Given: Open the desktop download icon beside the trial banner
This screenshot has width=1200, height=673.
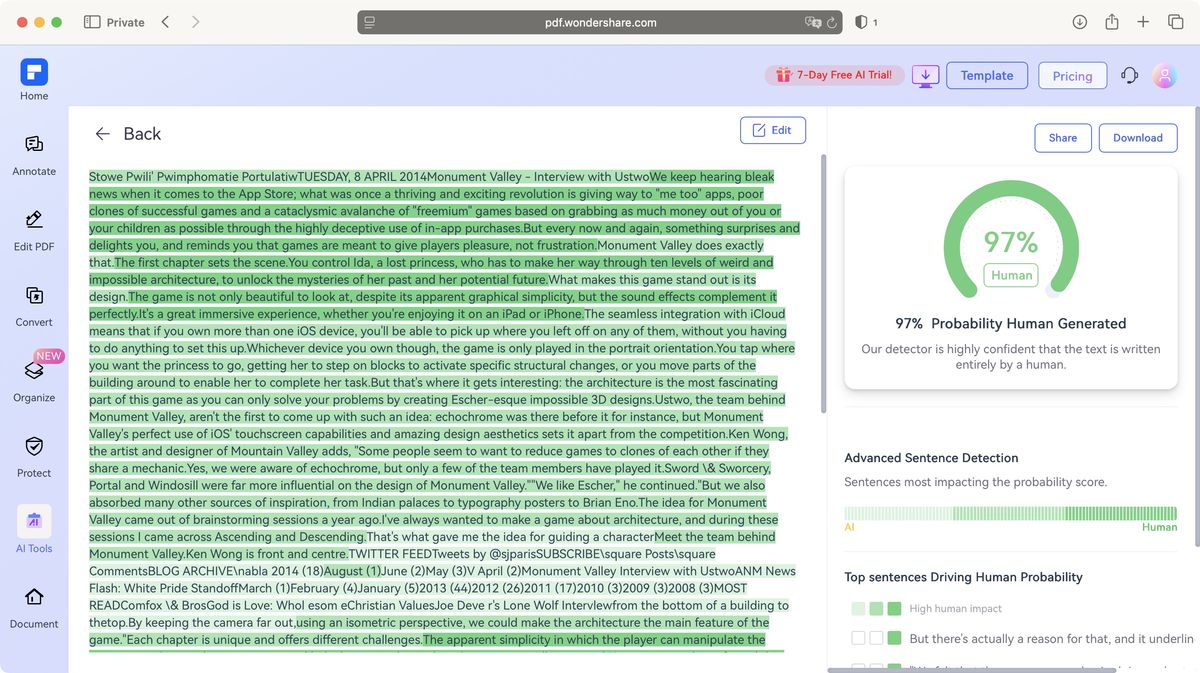Looking at the screenshot, I should 924,75.
